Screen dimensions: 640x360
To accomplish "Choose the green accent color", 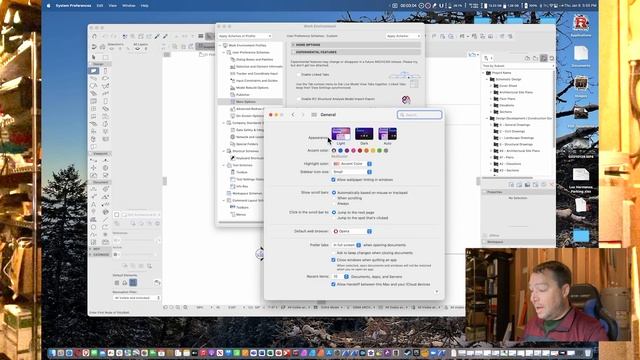I will tap(380, 151).
